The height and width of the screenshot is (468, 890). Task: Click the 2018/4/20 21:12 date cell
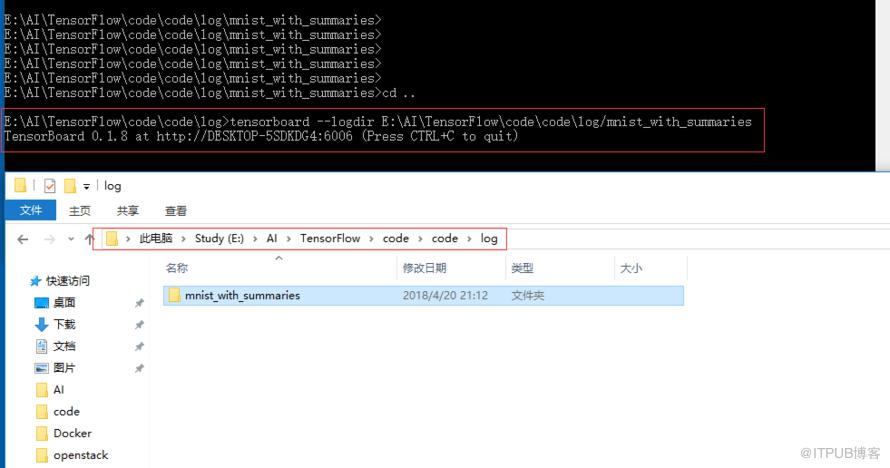point(445,296)
